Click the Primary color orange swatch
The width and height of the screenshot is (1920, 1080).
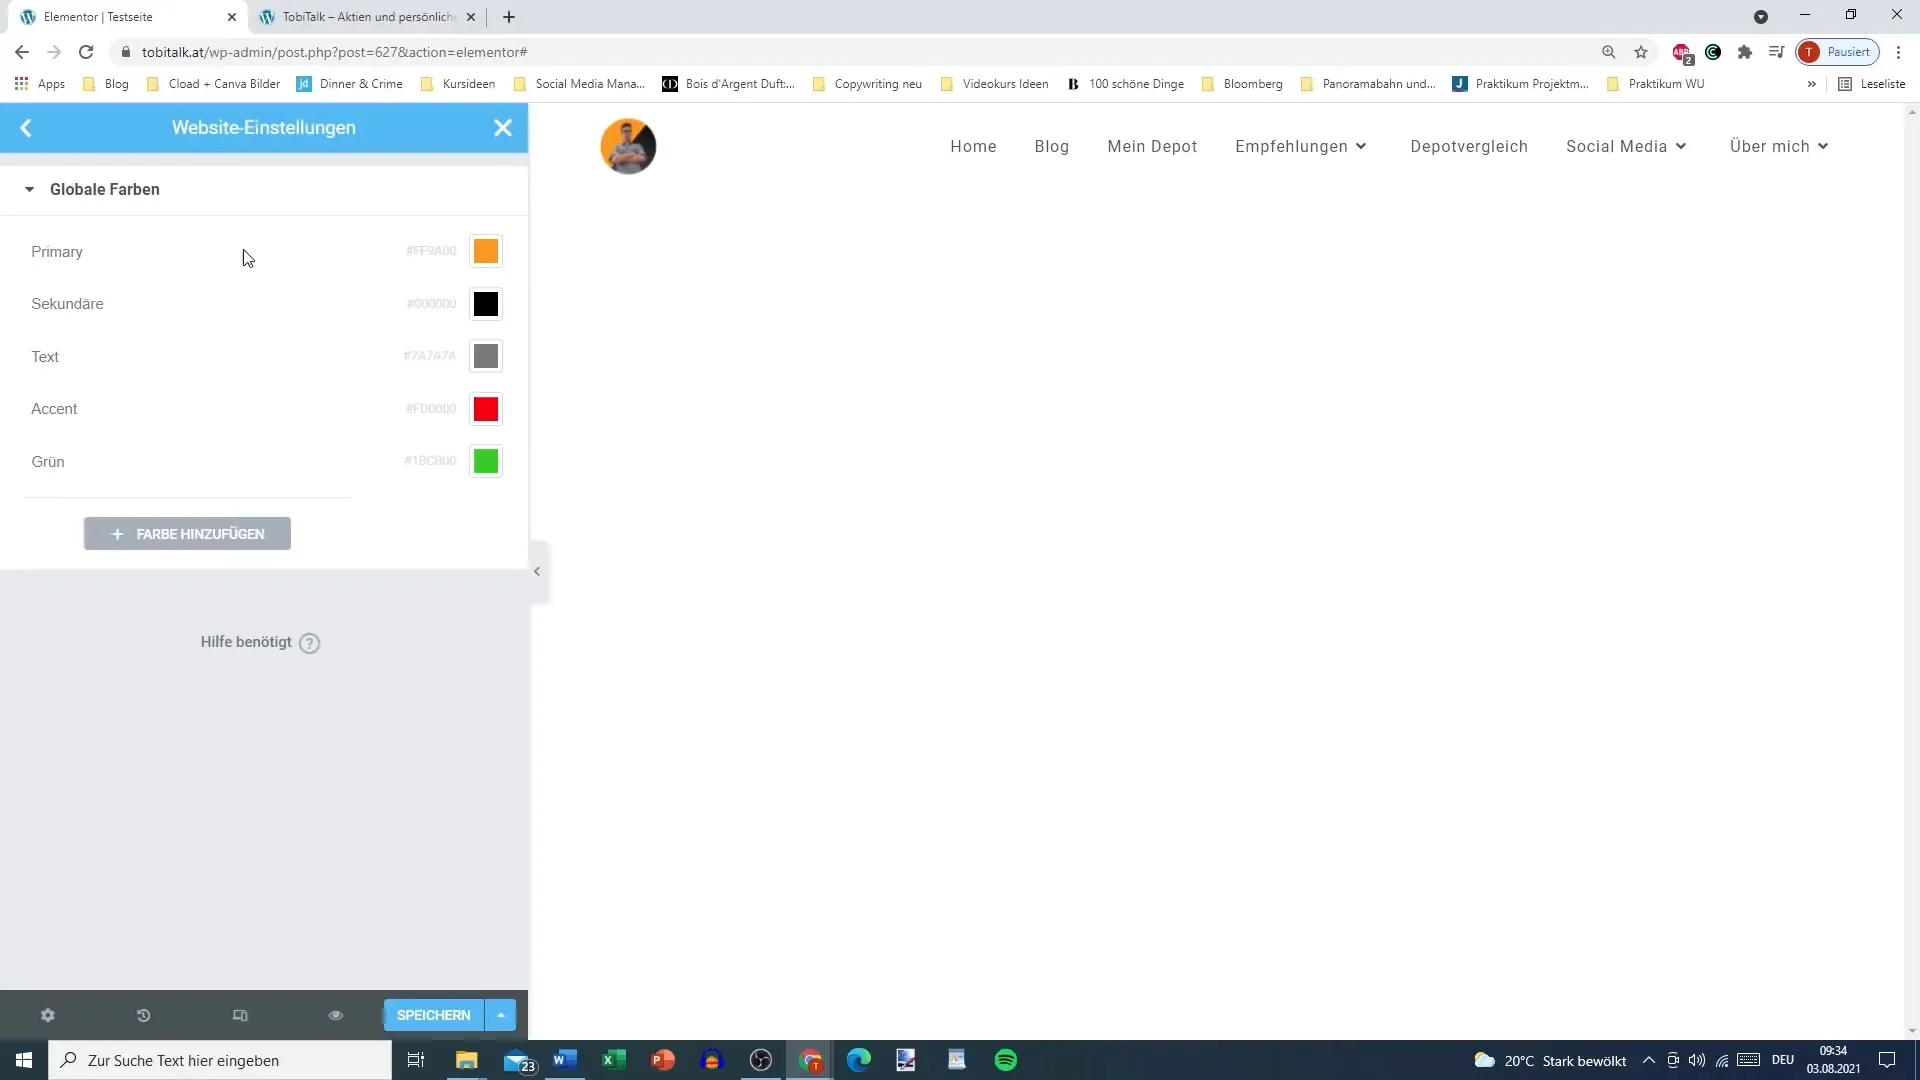485,251
